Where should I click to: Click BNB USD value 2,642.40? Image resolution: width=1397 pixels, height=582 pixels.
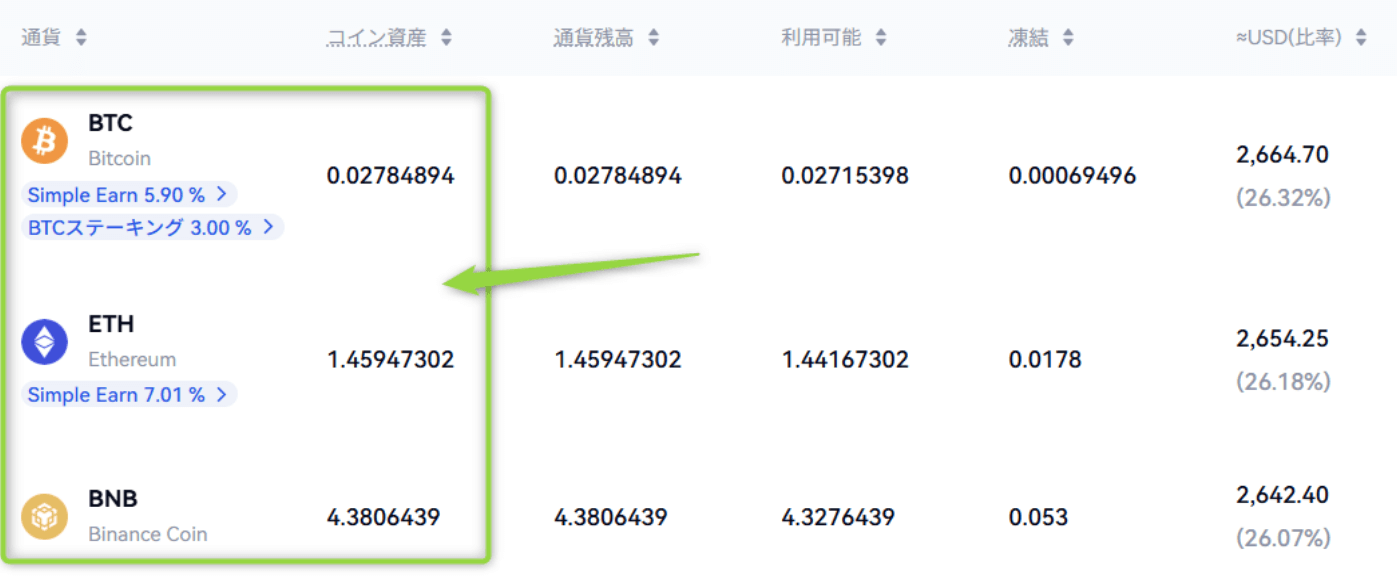[1283, 495]
